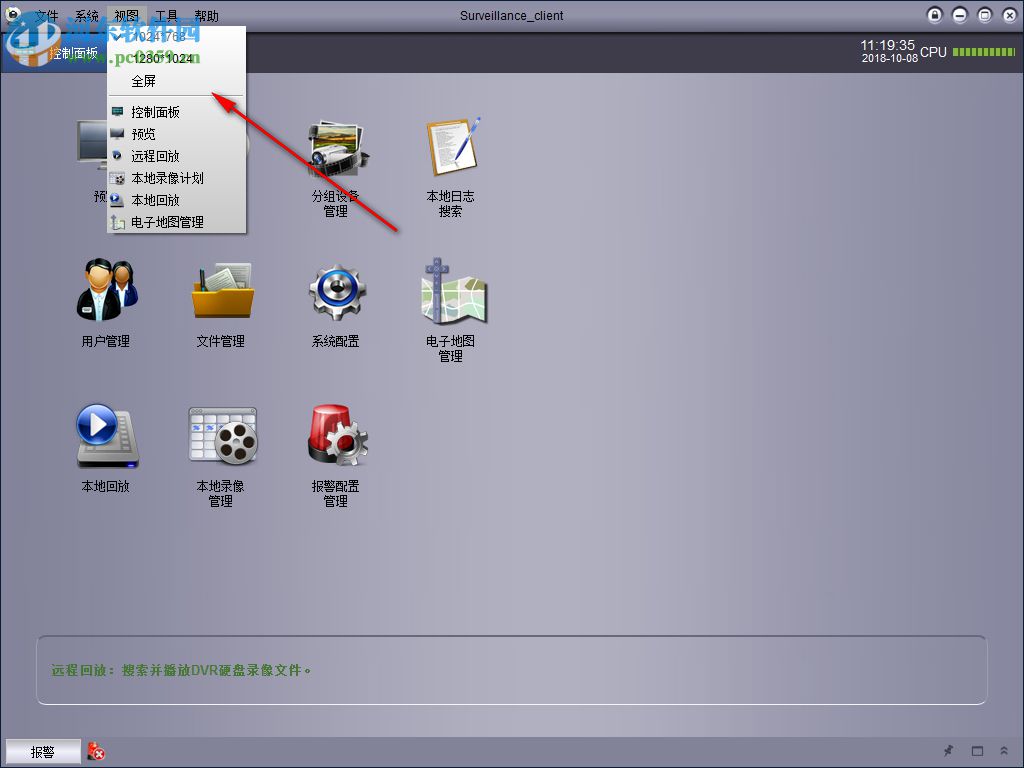Image resolution: width=1024 pixels, height=768 pixels.
Task: Pin the bottom alarm panel
Action: click(x=948, y=751)
